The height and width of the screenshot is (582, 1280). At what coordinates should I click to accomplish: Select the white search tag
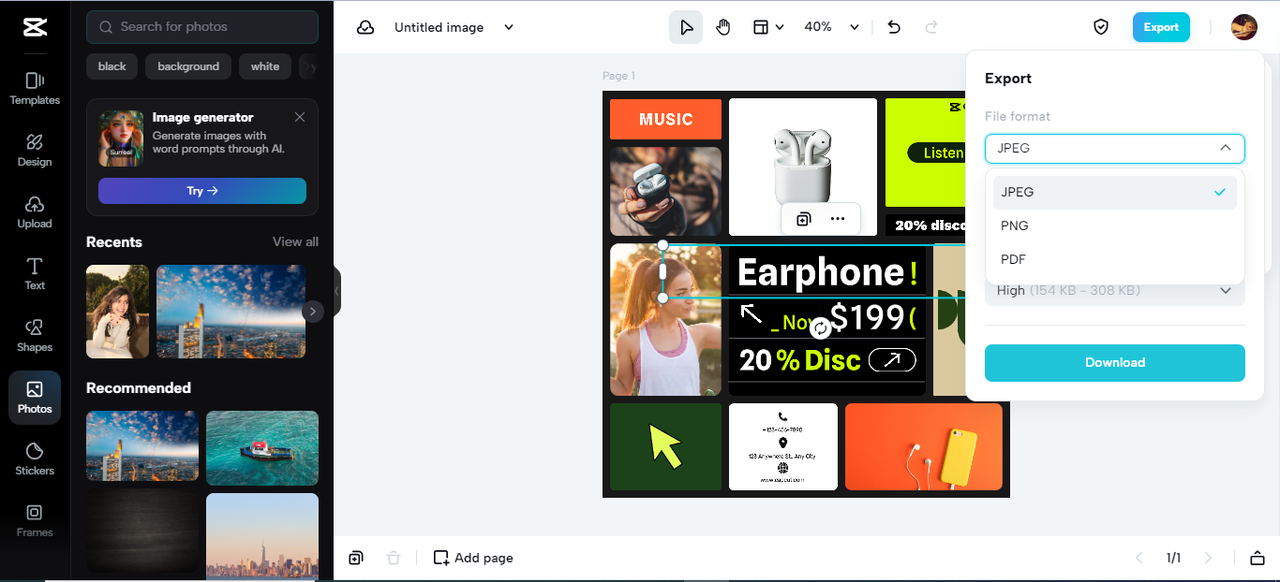pyautogui.click(x=265, y=67)
